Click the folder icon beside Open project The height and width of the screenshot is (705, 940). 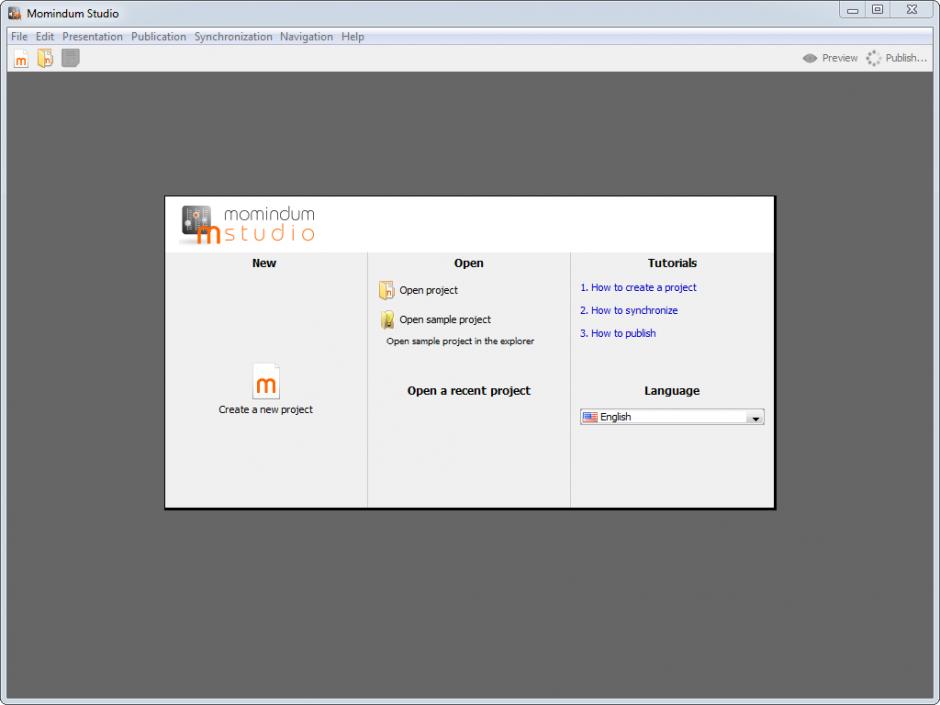pyautogui.click(x=387, y=290)
